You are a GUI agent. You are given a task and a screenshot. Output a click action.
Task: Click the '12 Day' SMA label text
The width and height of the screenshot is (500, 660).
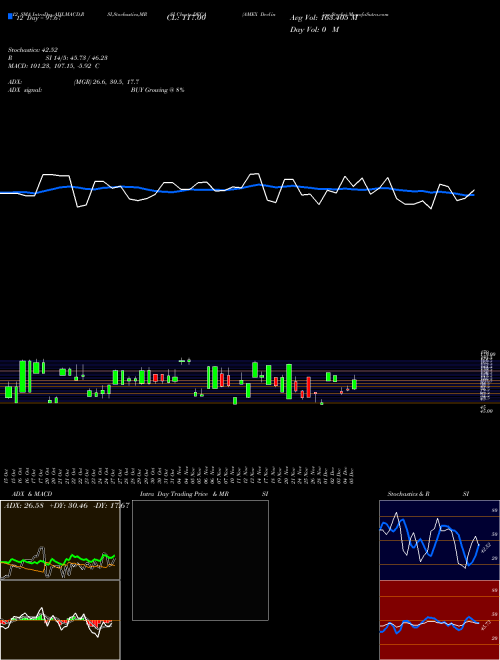(x=38, y=18)
